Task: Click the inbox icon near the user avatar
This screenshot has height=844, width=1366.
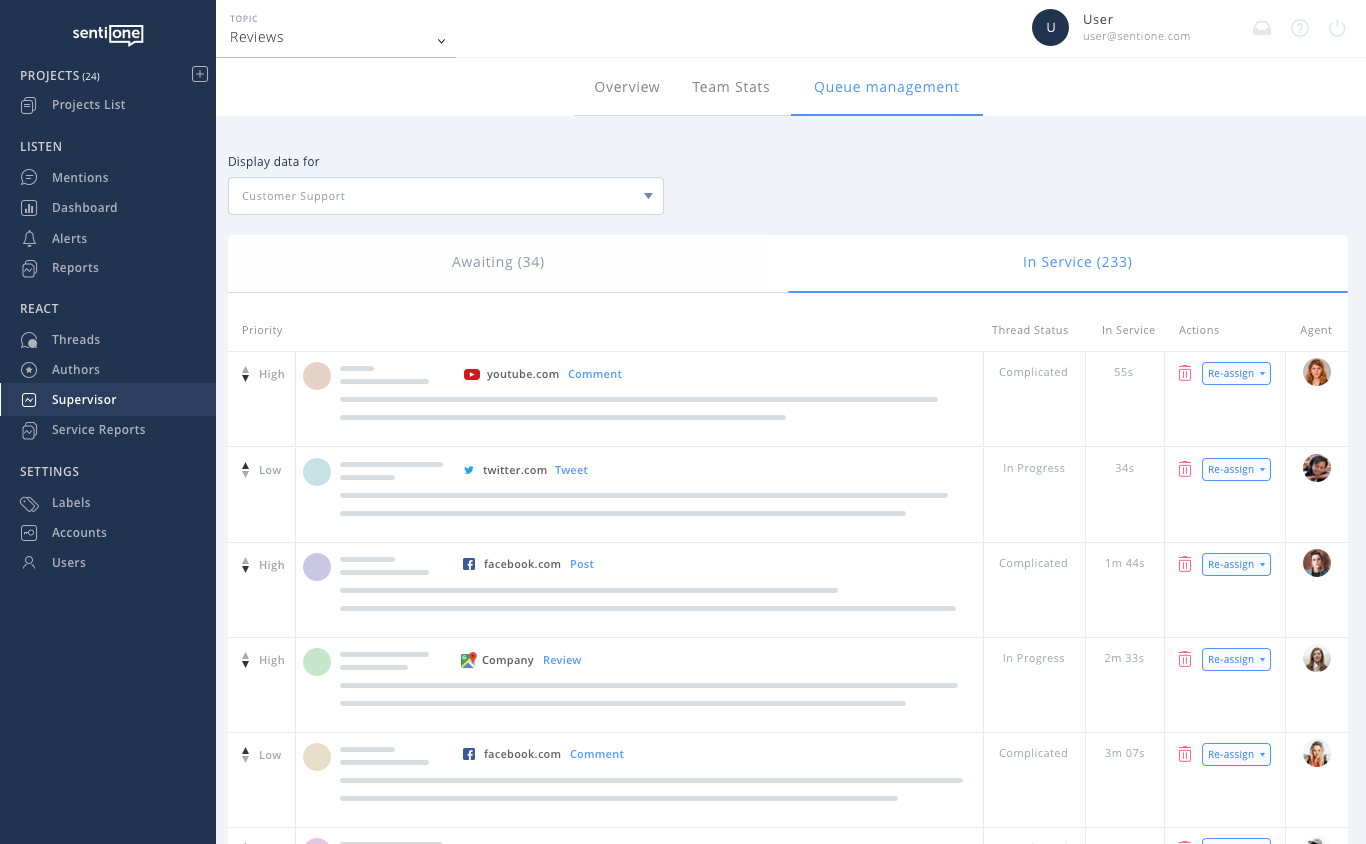Action: pos(1261,28)
